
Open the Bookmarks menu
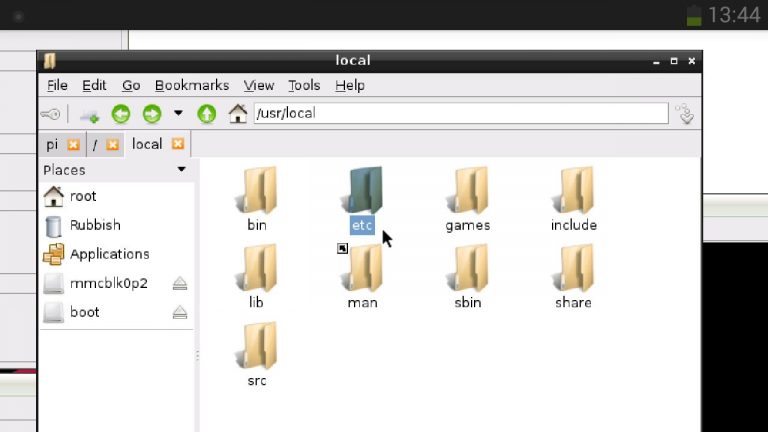pos(192,85)
